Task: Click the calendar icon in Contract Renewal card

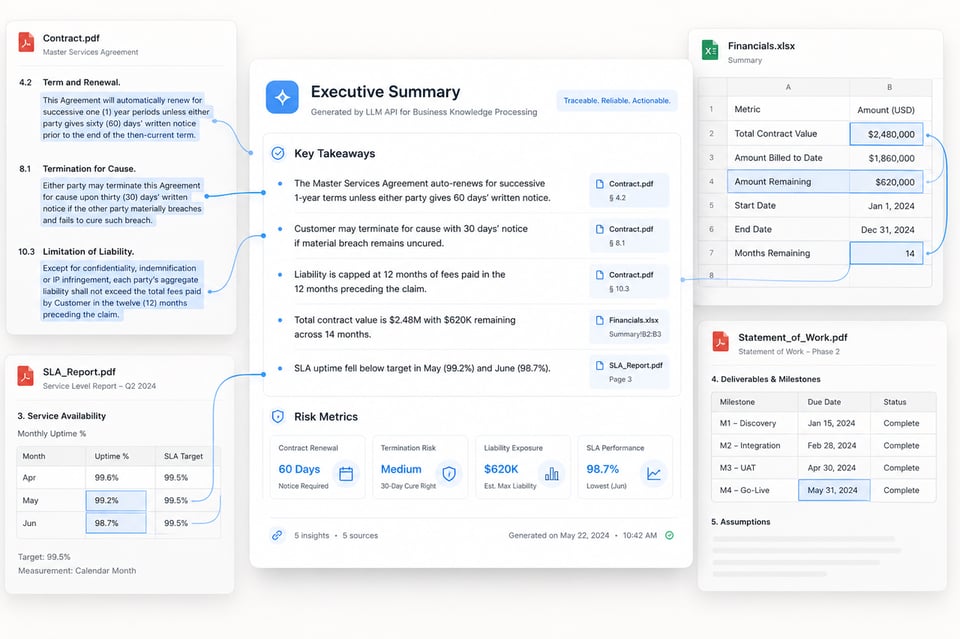Action: pyautogui.click(x=346, y=473)
